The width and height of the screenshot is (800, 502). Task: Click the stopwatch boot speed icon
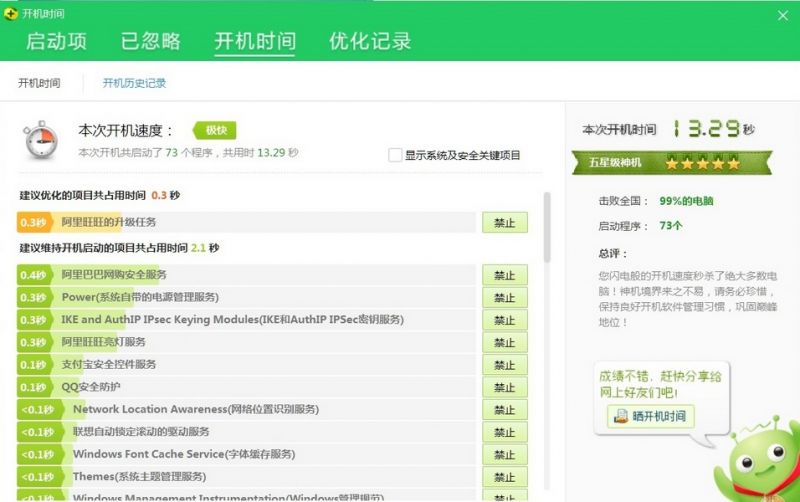pos(41,141)
